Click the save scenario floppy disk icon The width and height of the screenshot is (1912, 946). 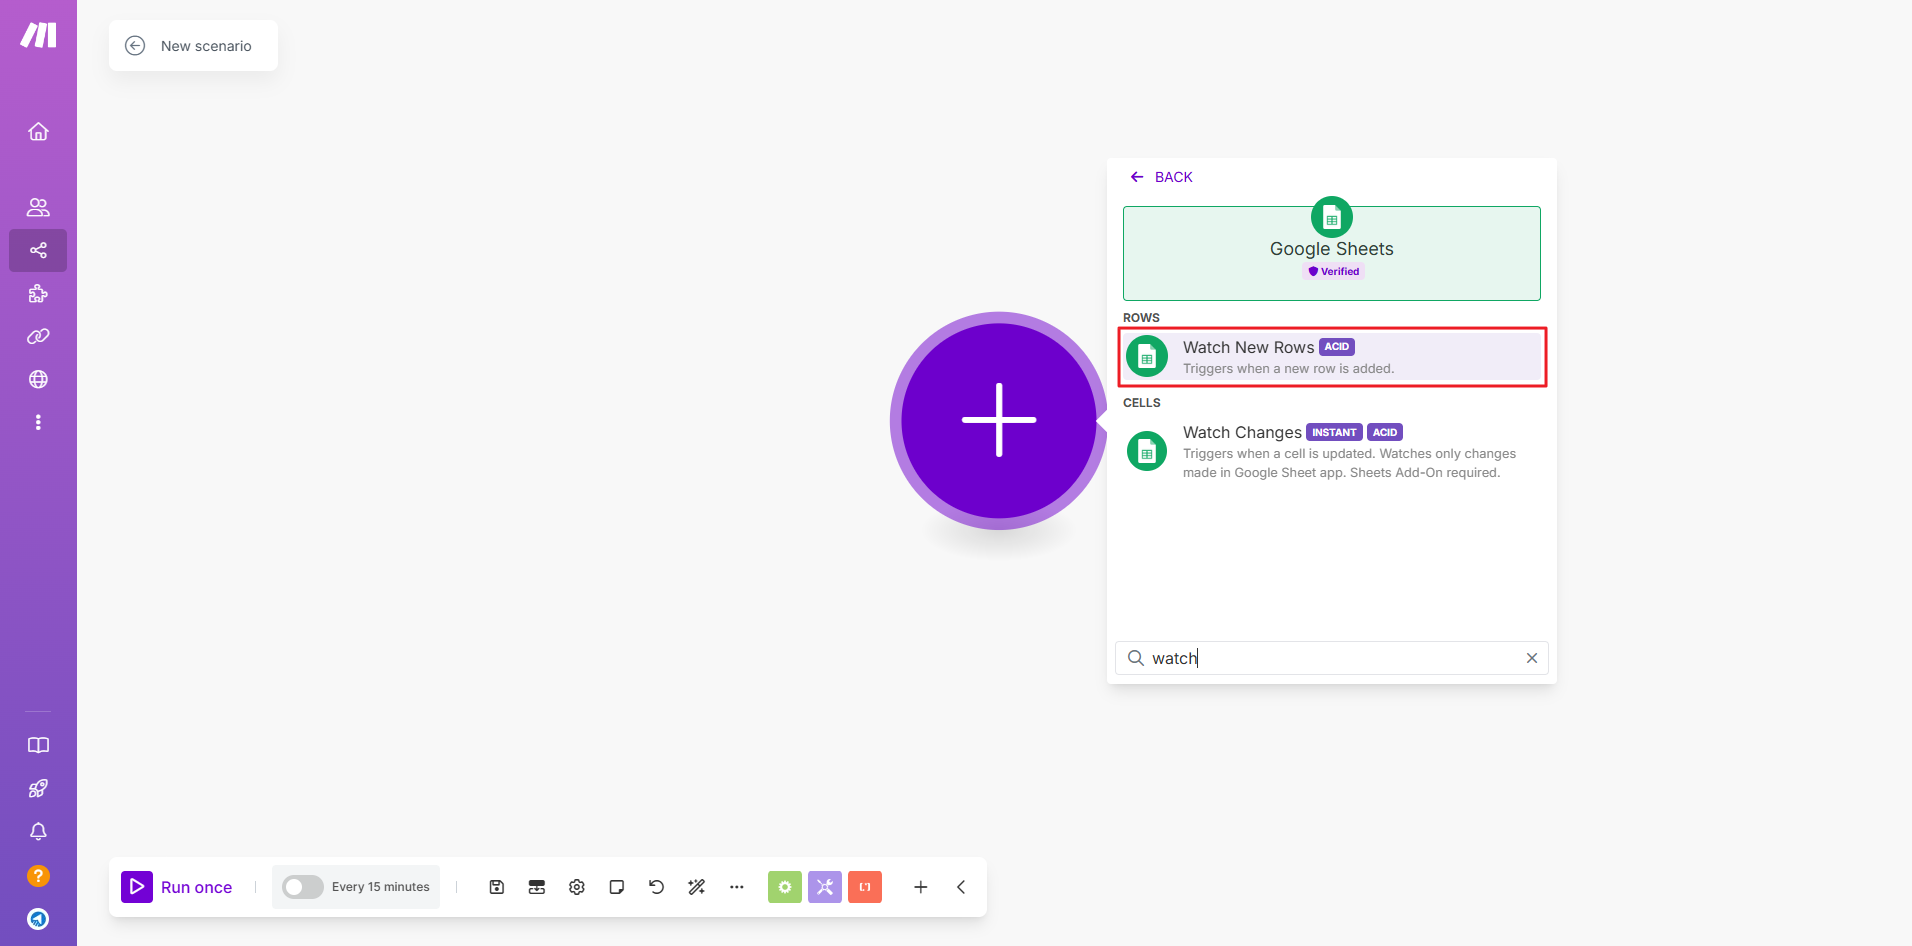(x=497, y=887)
